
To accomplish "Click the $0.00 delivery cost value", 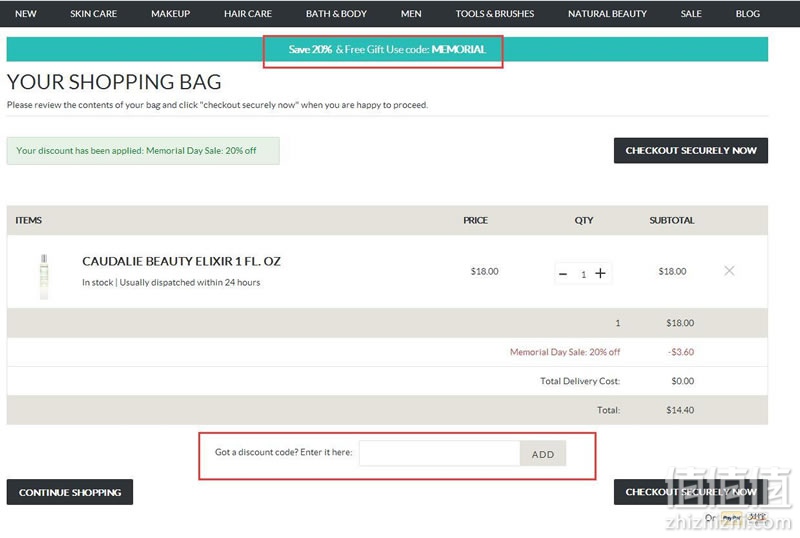I will coord(683,381).
